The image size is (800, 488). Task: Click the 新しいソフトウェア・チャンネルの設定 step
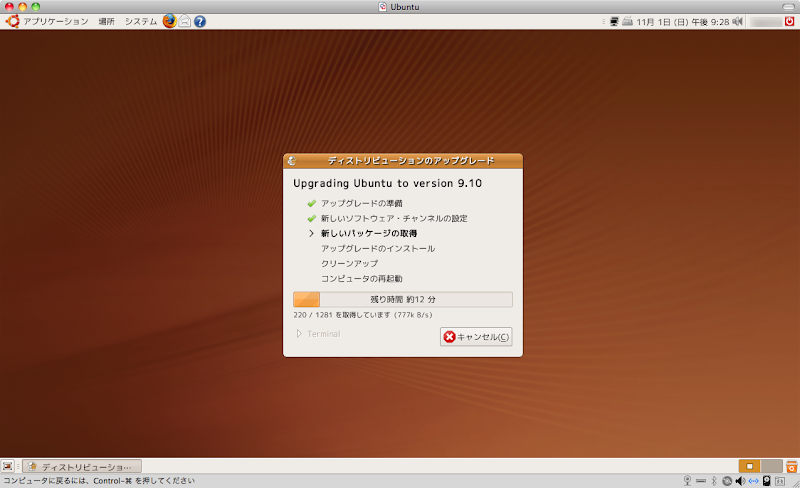pos(394,218)
